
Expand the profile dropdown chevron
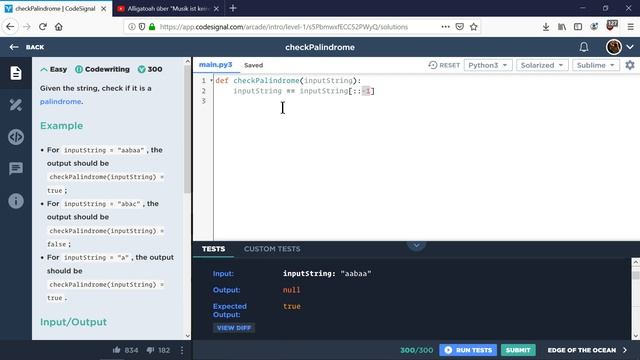[630, 47]
